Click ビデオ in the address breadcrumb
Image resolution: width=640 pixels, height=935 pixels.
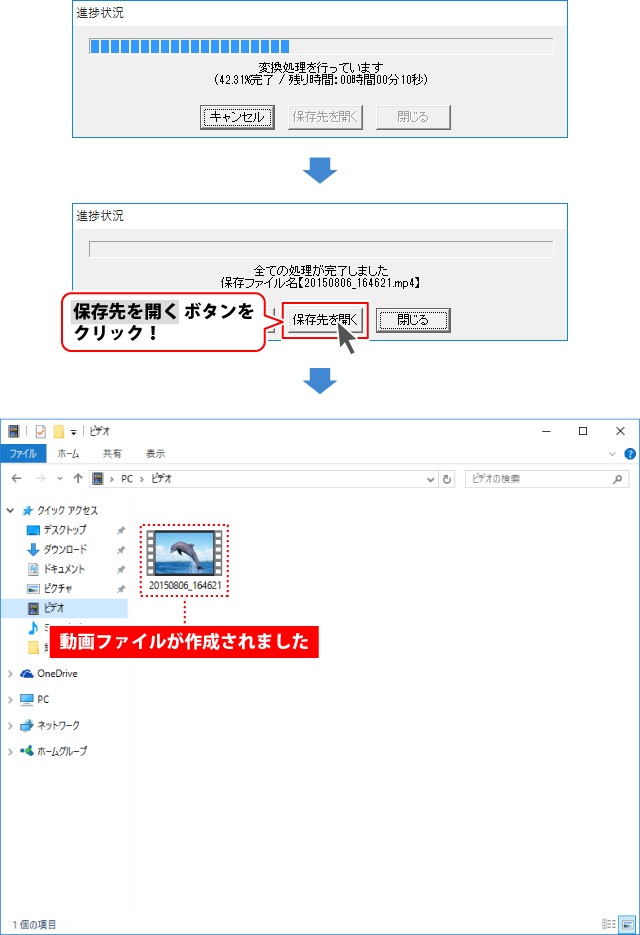(x=161, y=478)
